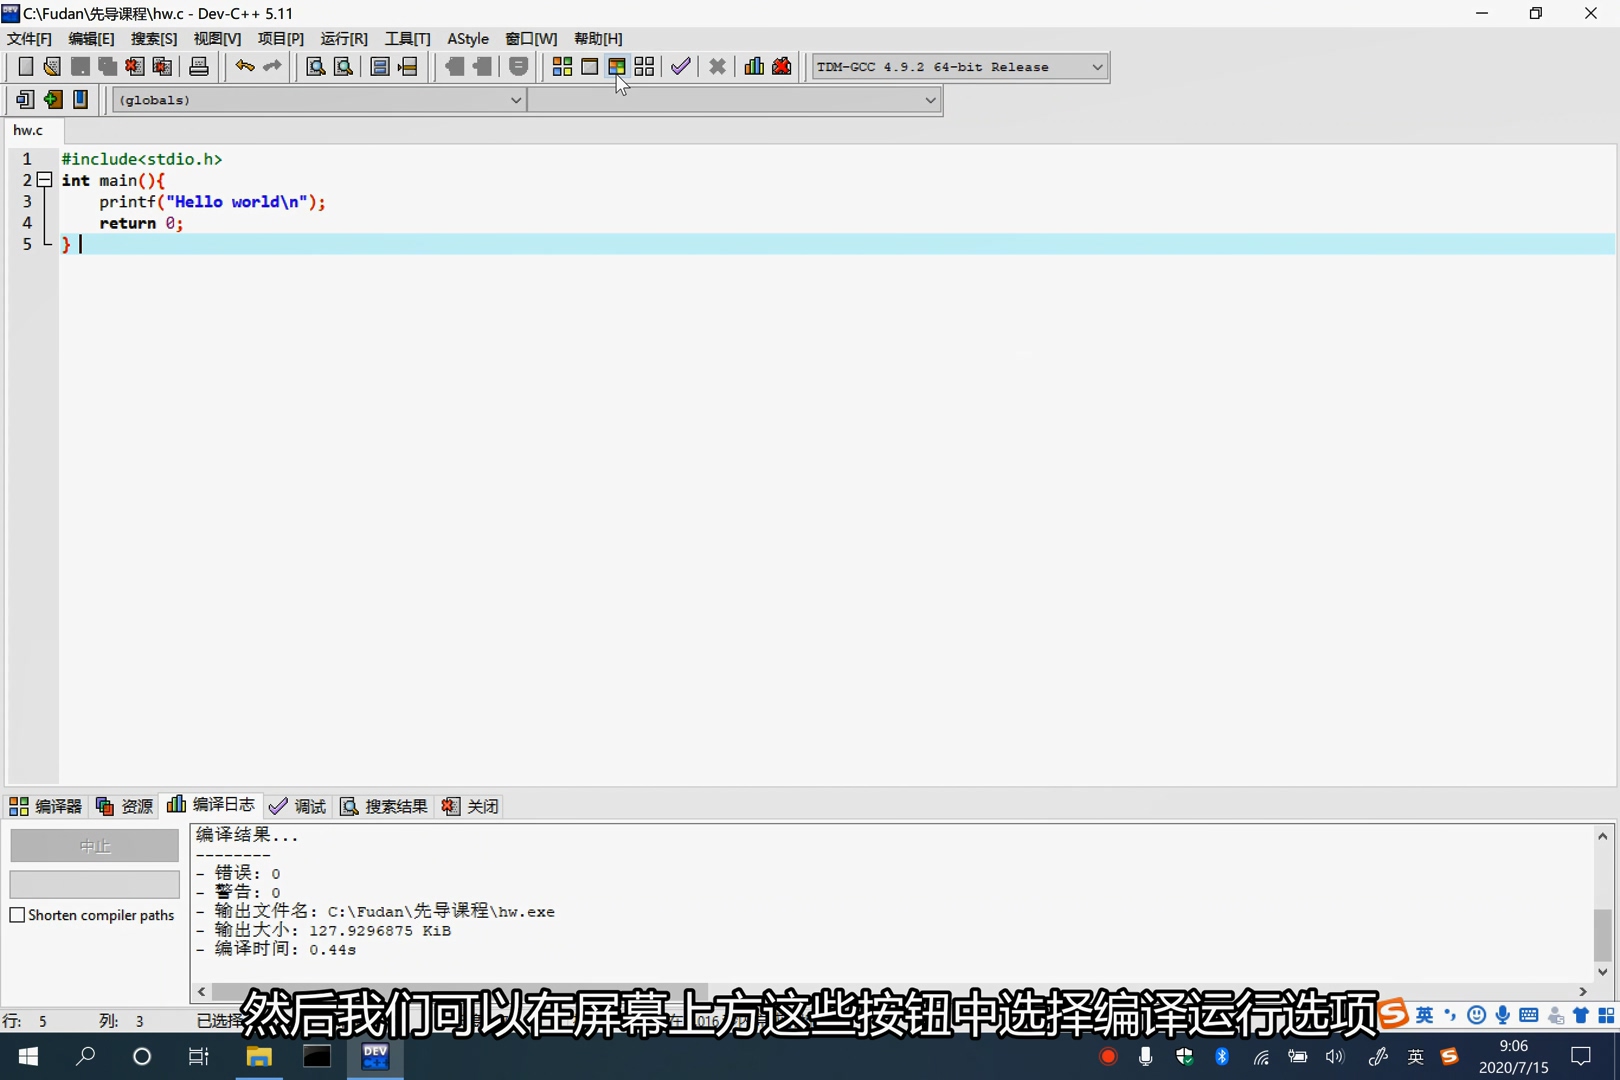The width and height of the screenshot is (1620, 1080).
Task: Click the Redo arrow icon
Action: (x=272, y=67)
